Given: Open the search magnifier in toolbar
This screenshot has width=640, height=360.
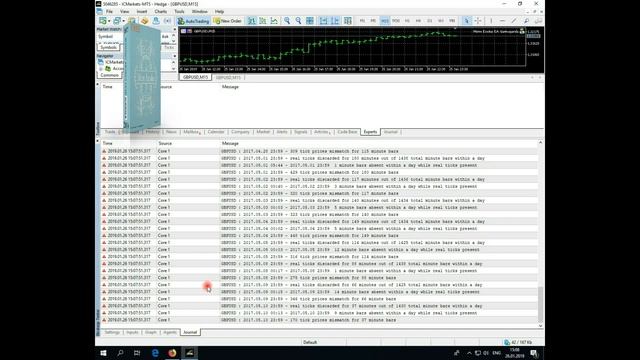Looking at the screenshot, I should (527, 21).
